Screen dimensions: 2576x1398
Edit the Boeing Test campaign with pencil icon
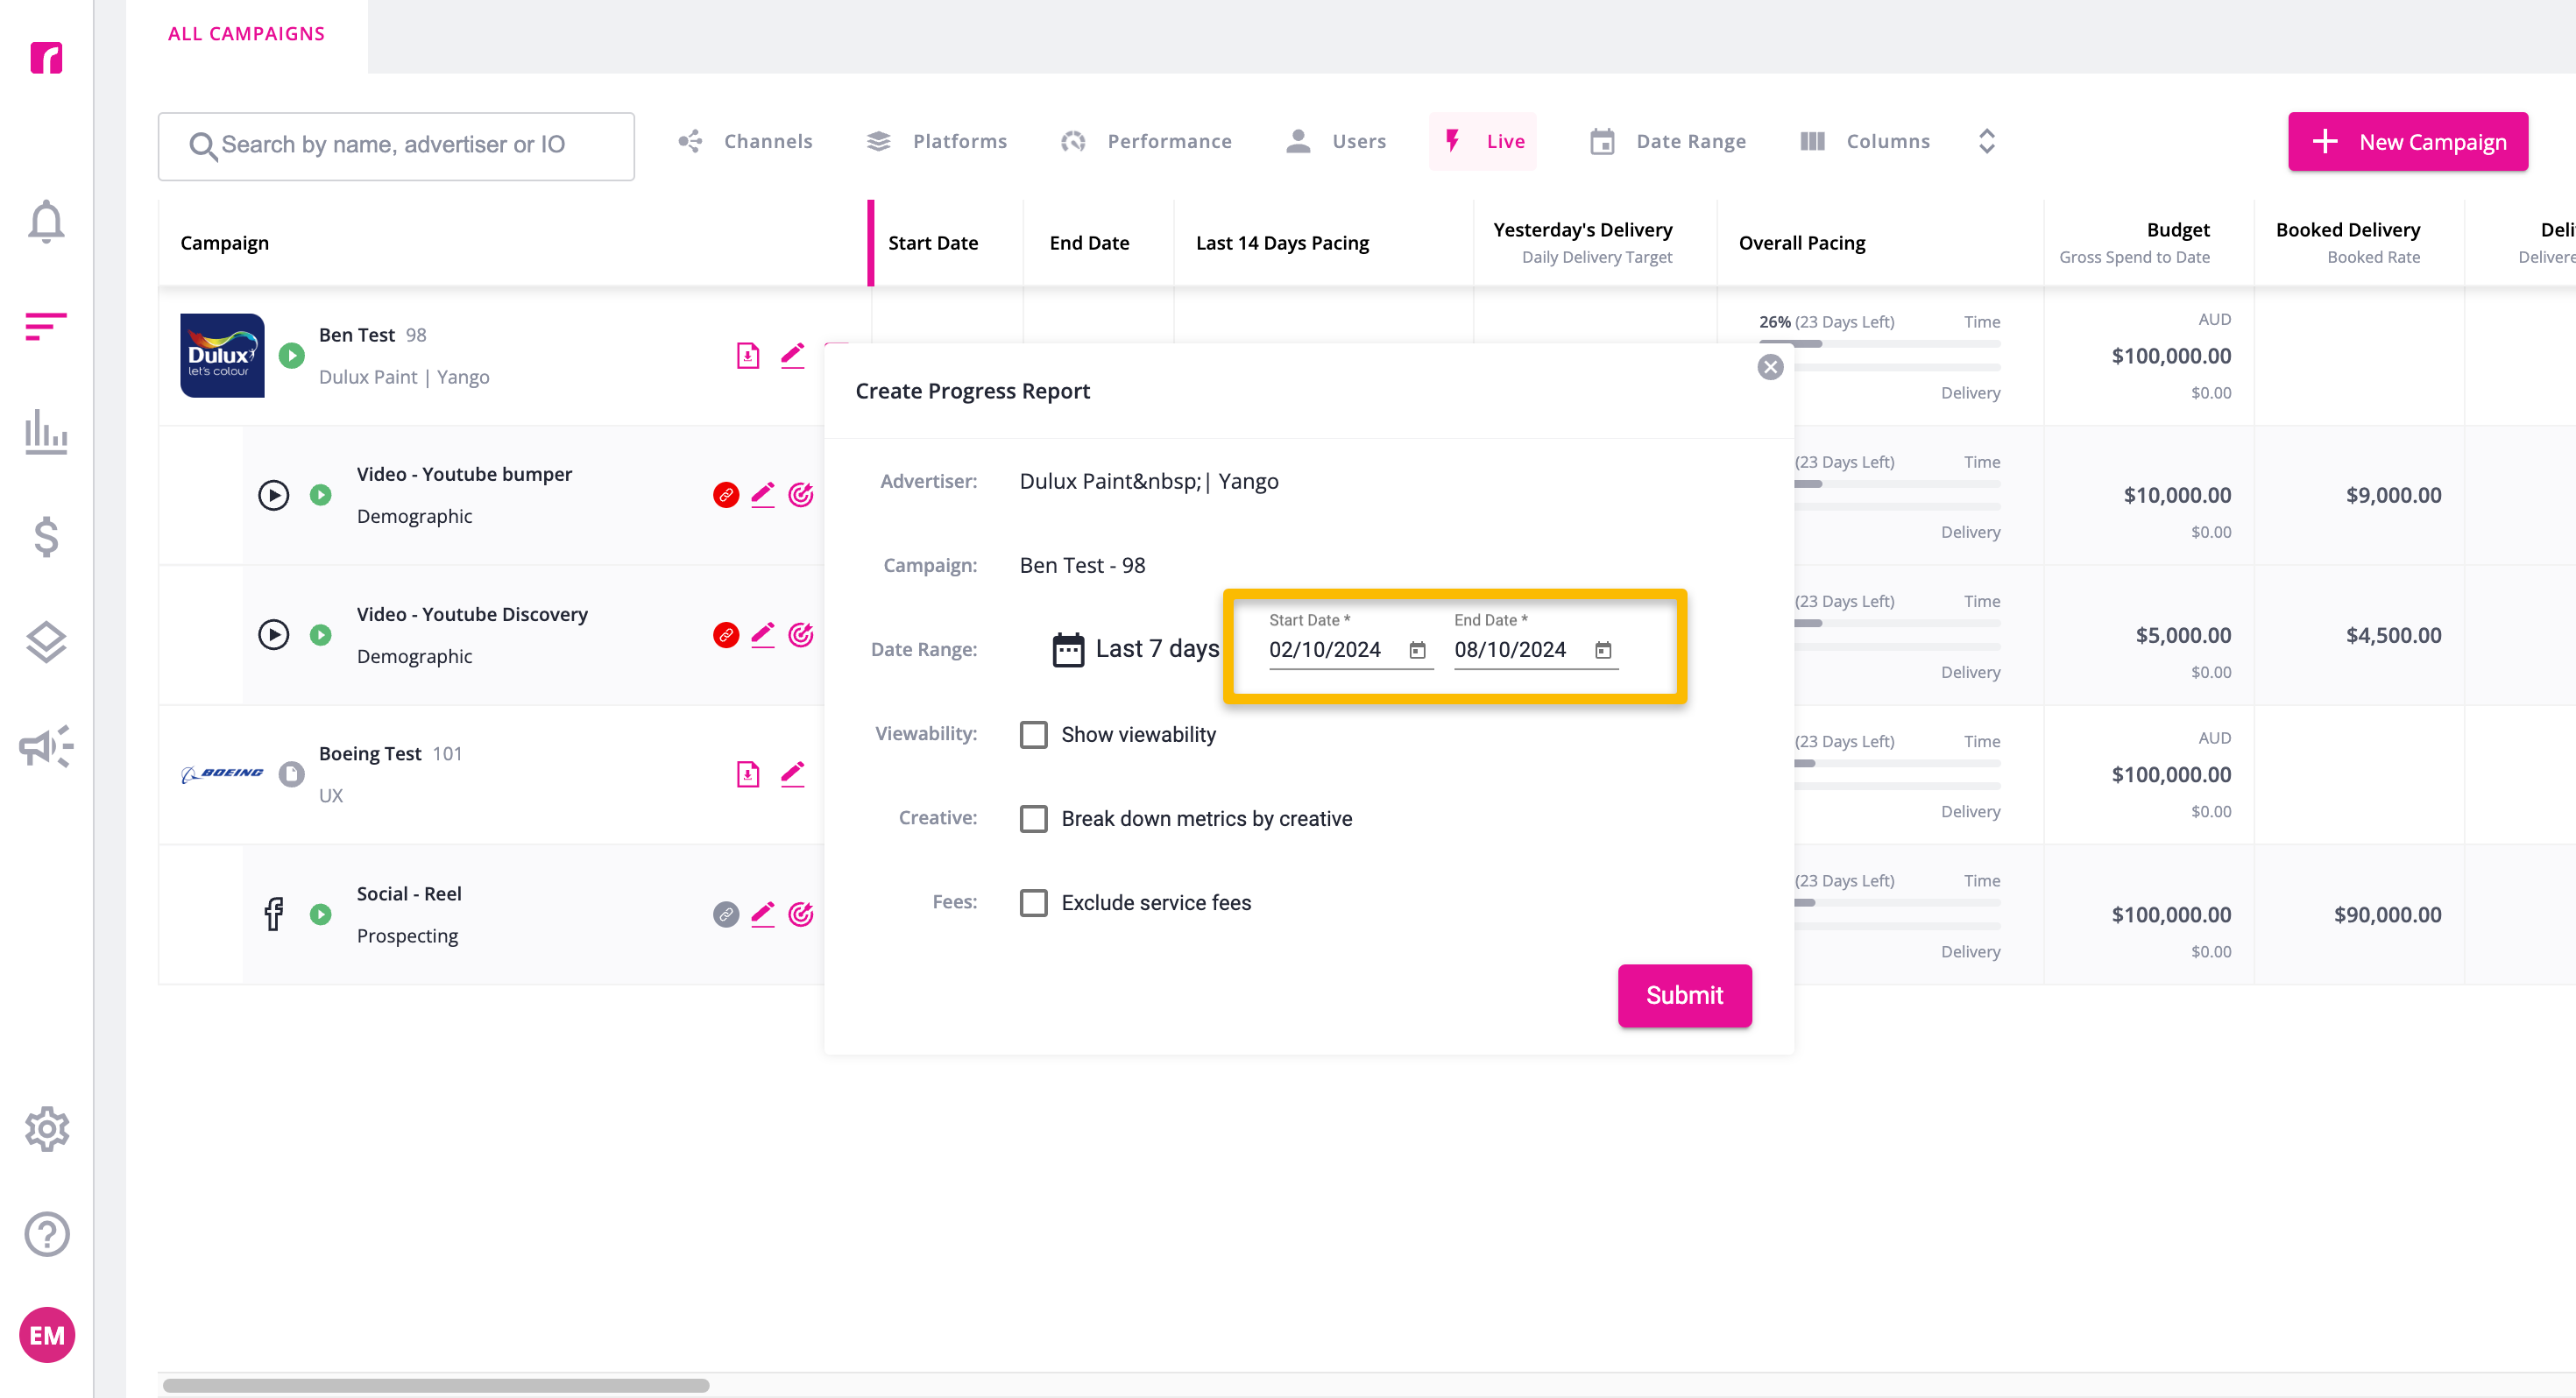792,774
